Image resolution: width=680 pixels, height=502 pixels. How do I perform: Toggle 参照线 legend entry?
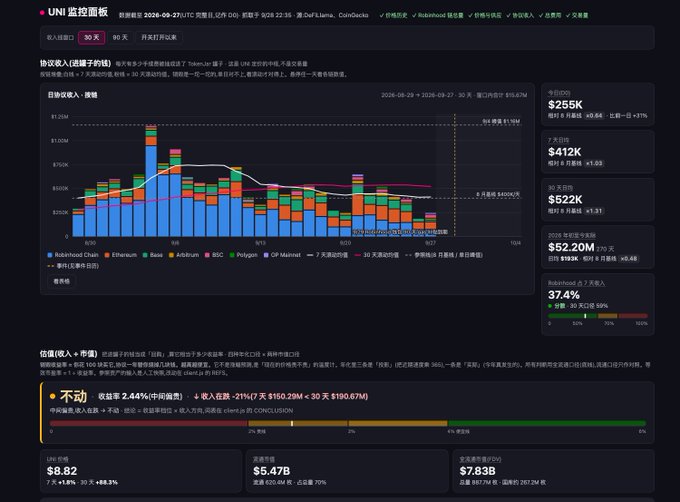pos(444,255)
